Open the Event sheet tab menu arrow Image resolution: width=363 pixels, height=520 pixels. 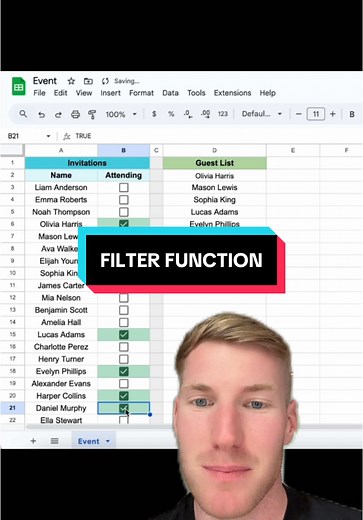(x=108, y=441)
